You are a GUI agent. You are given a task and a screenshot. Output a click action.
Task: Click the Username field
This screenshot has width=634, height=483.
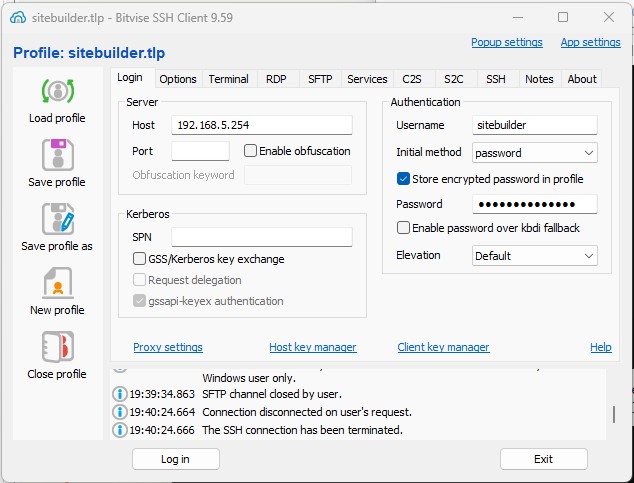[x=535, y=125]
